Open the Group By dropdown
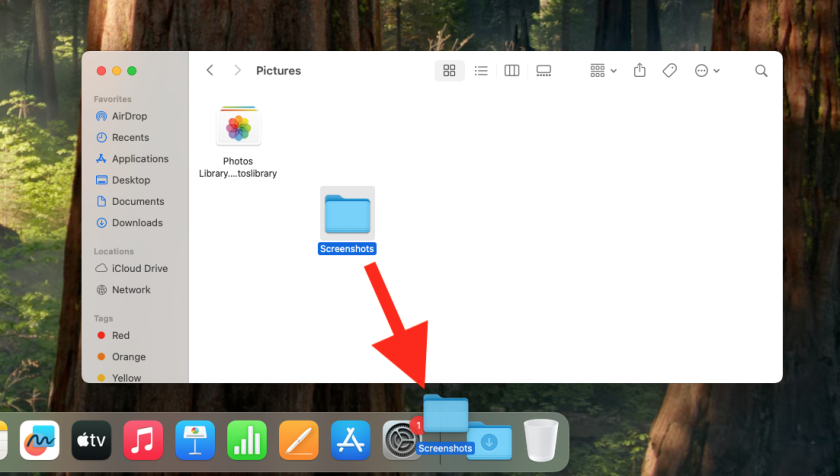Image resolution: width=840 pixels, height=476 pixels. [x=603, y=71]
